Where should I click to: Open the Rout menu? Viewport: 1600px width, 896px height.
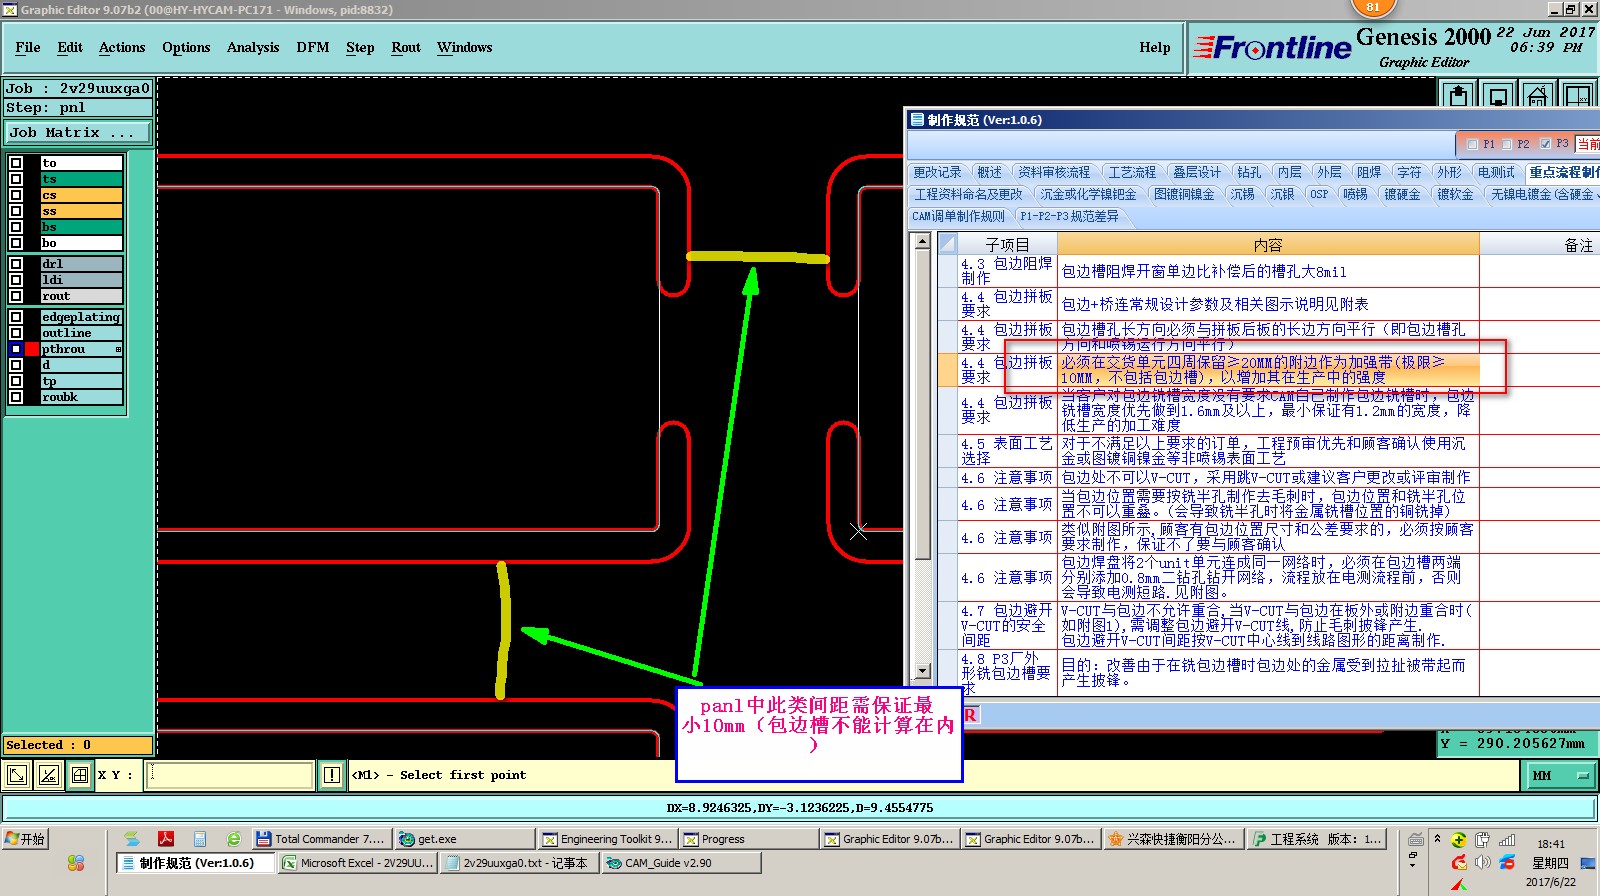pyautogui.click(x=406, y=47)
